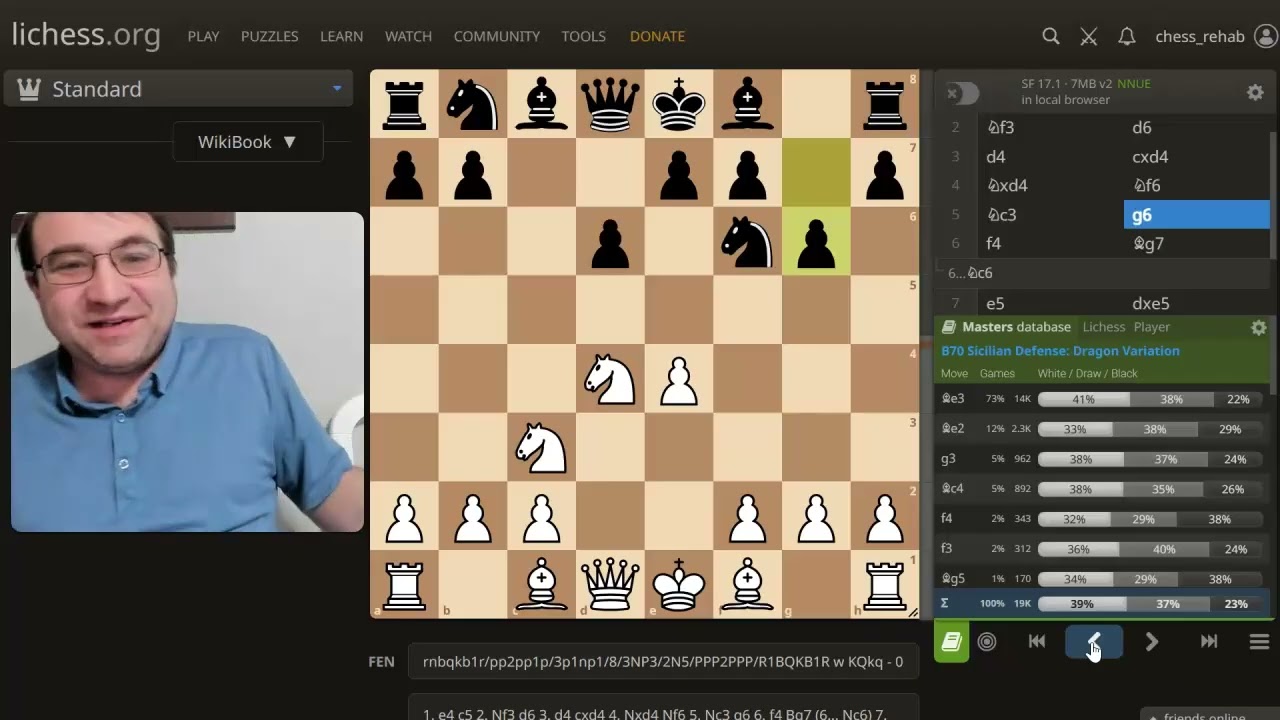Open the analysis hamburger menu
This screenshot has width=1280, height=720.
(x=1259, y=642)
